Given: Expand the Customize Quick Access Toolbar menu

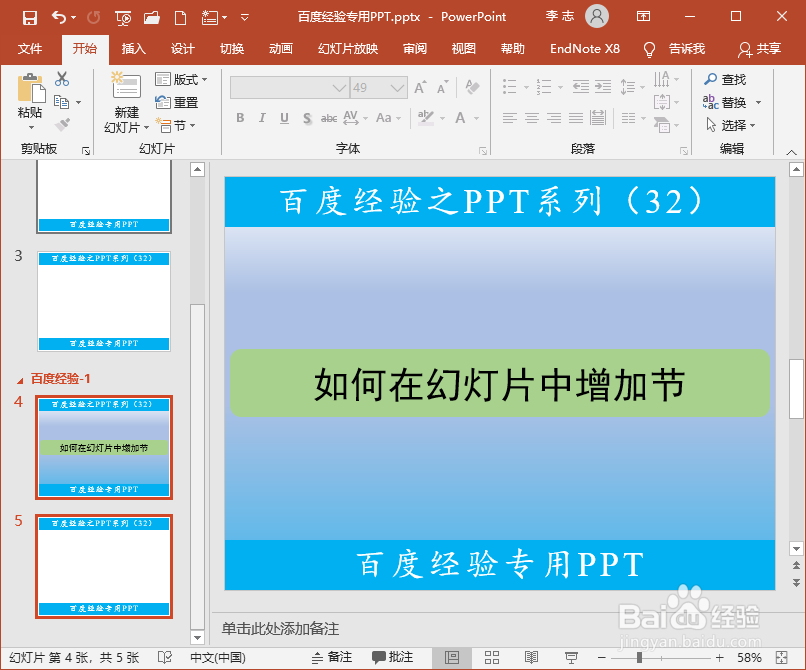Looking at the screenshot, I should coord(245,18).
